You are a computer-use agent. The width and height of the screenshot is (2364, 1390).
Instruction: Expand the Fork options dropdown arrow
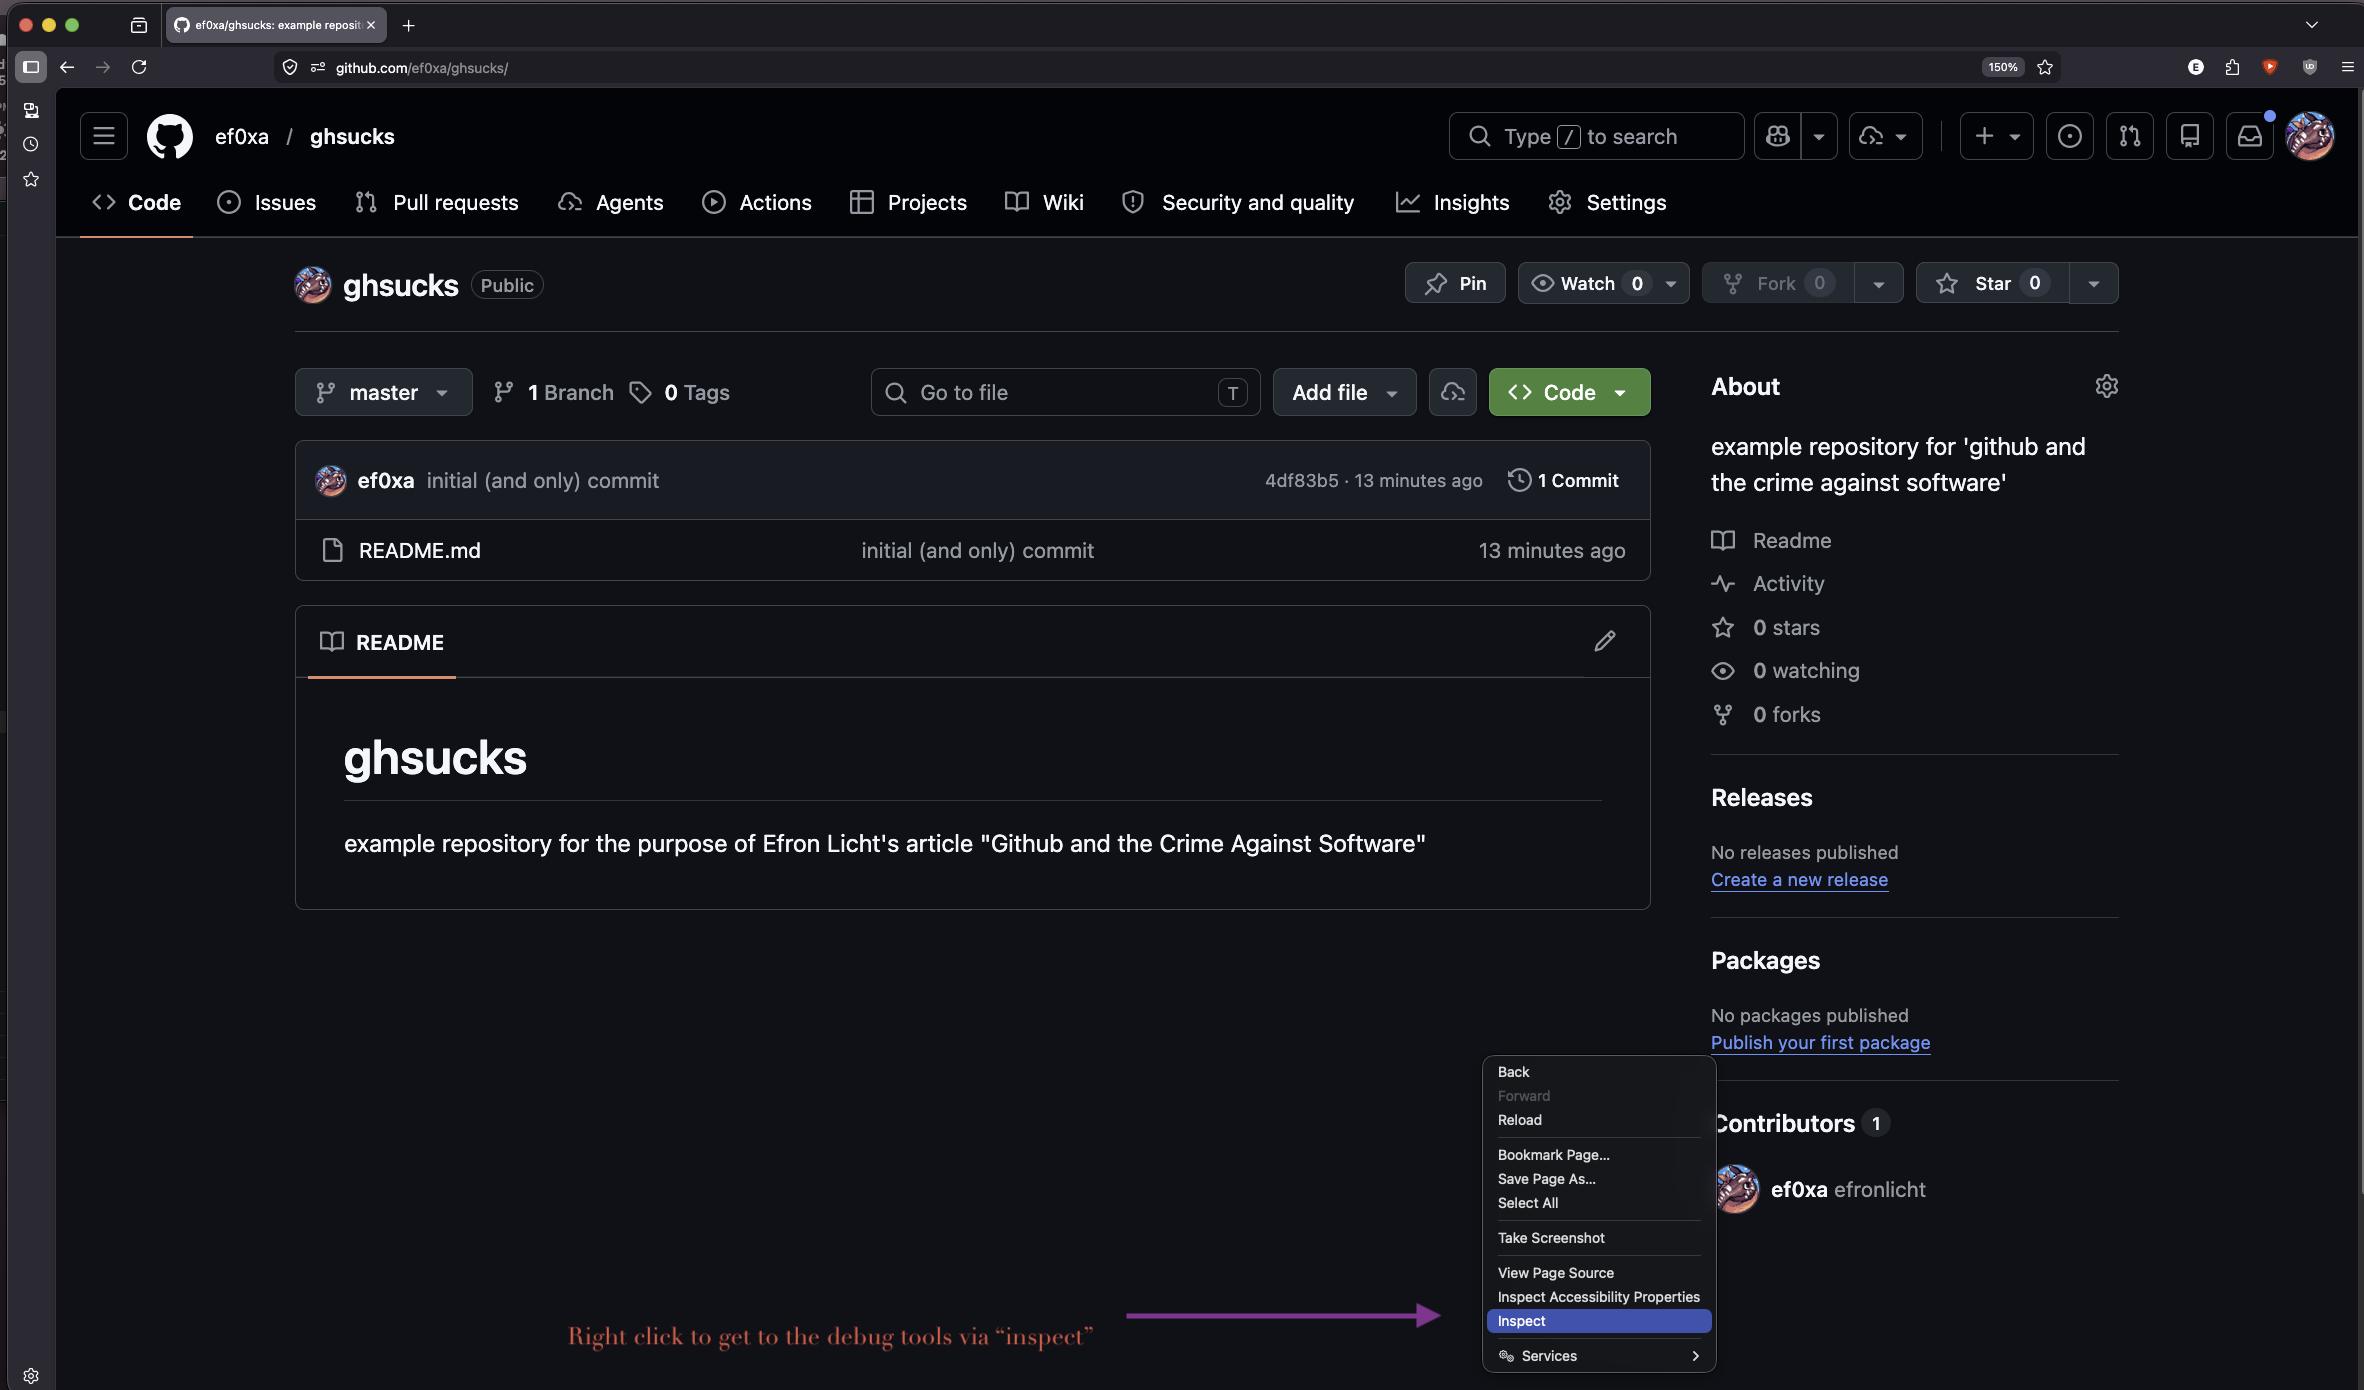click(x=1879, y=284)
